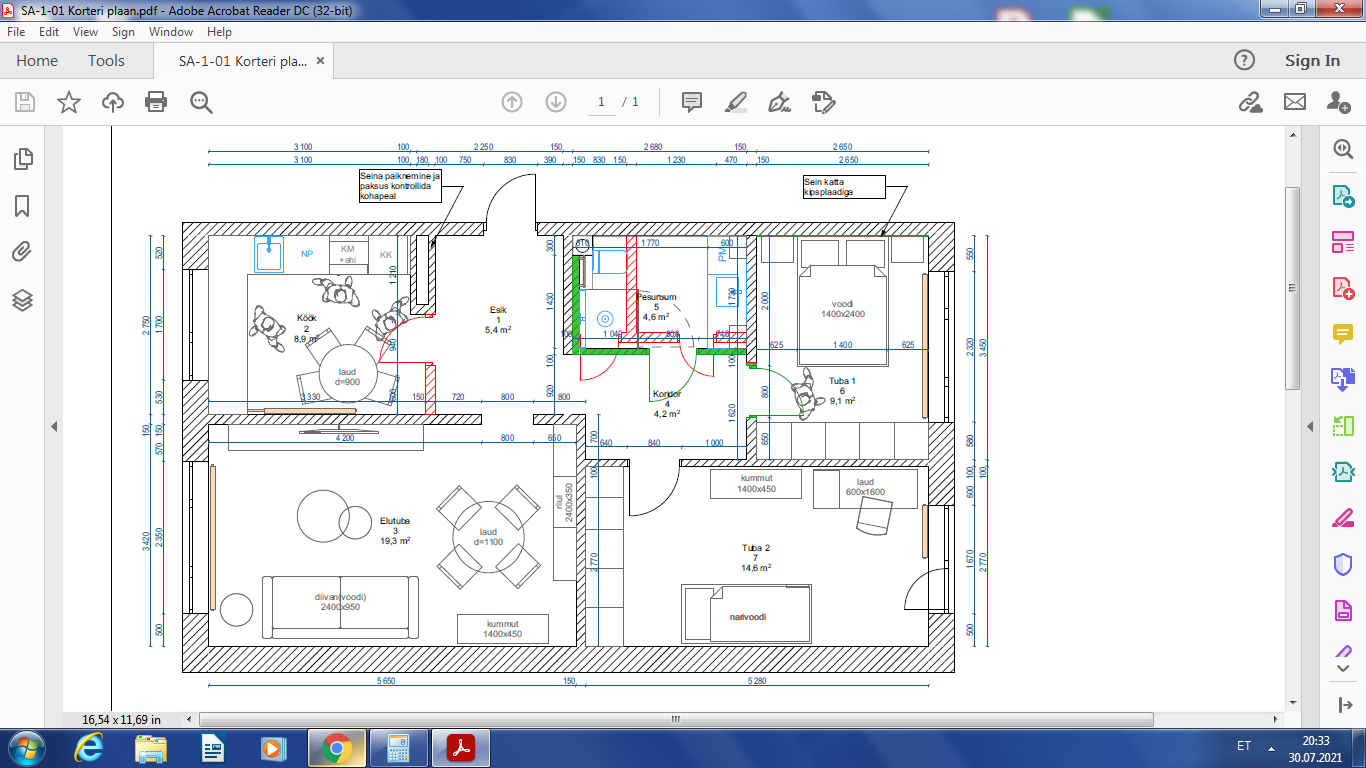
Task: Click the current page number field
Action: [601, 102]
